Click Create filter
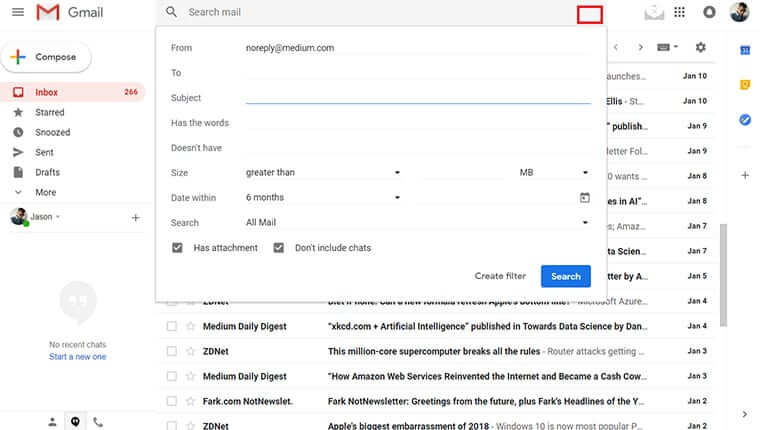Screen dimensions: 760x430 tap(500, 276)
